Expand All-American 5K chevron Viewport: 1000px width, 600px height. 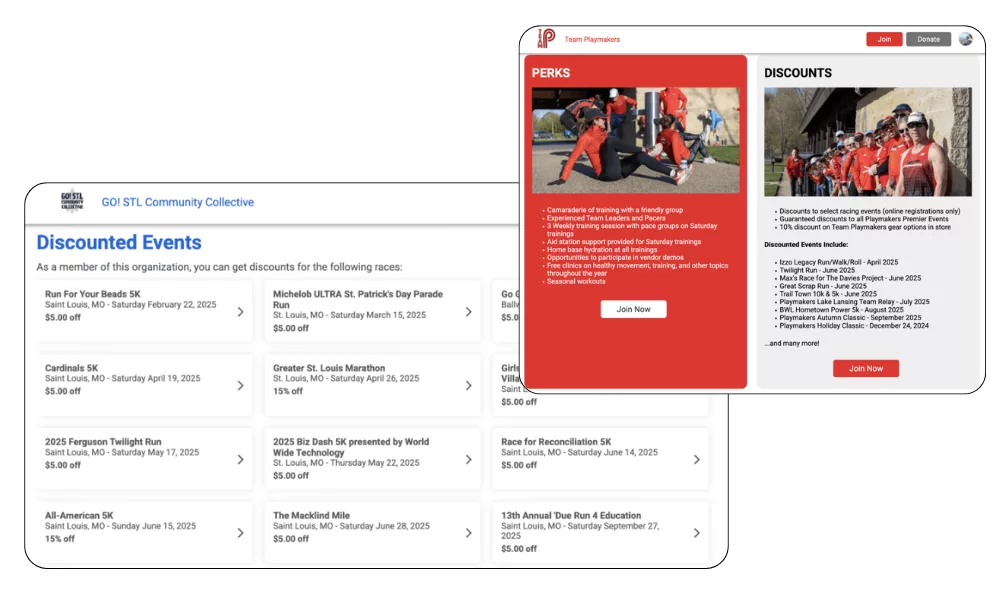coord(240,533)
